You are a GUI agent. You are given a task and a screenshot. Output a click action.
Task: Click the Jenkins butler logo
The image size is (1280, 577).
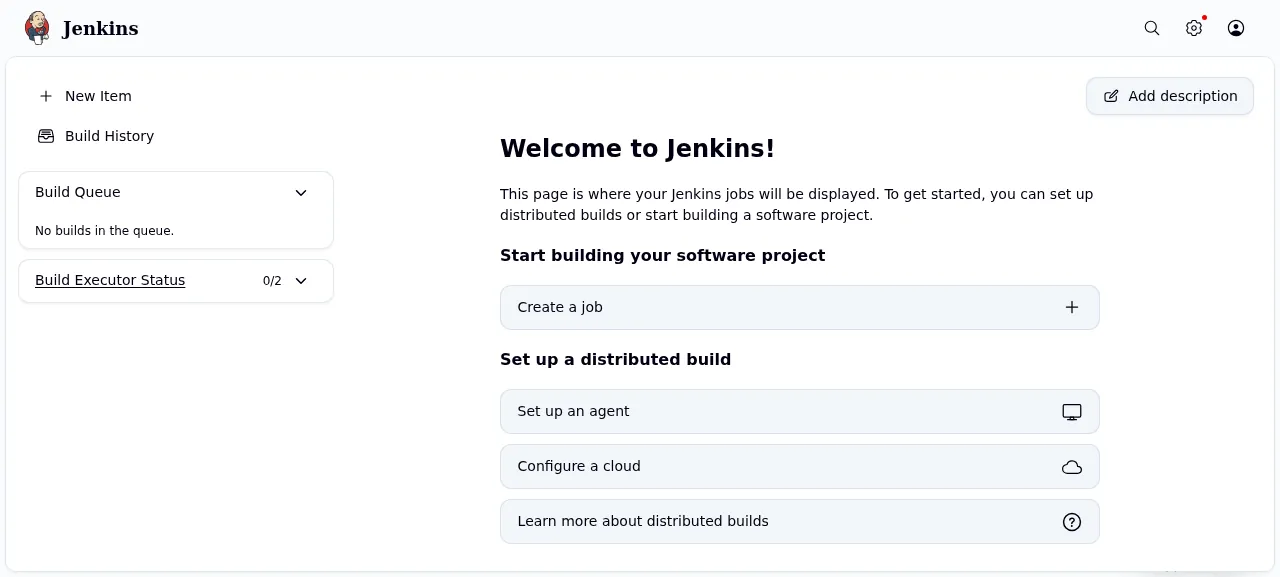coord(37,28)
